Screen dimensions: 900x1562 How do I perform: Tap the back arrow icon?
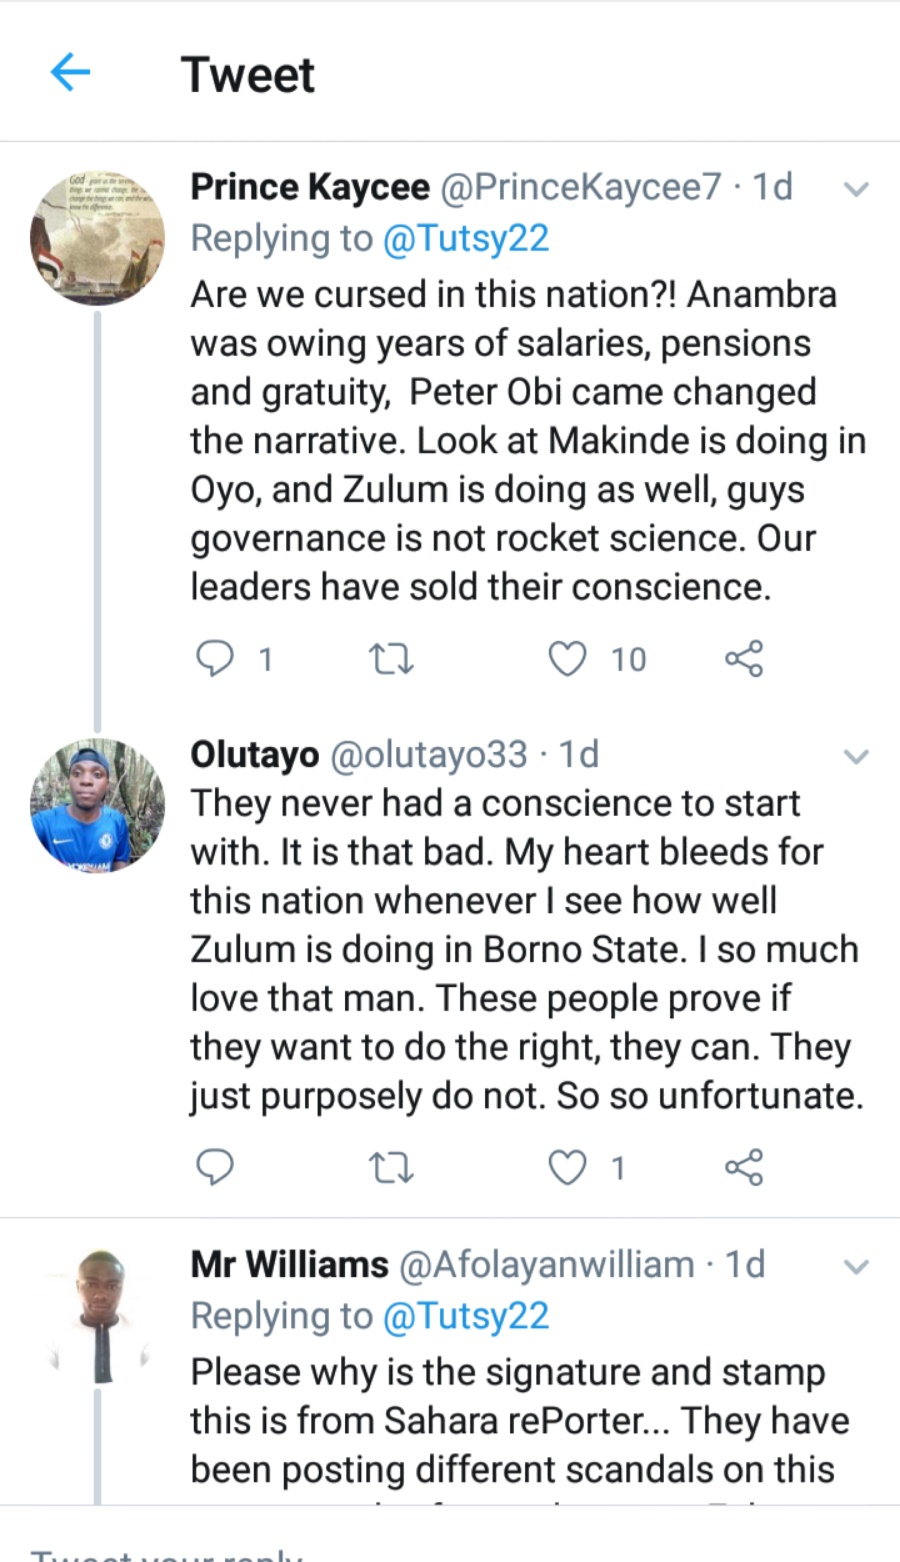coord(70,72)
